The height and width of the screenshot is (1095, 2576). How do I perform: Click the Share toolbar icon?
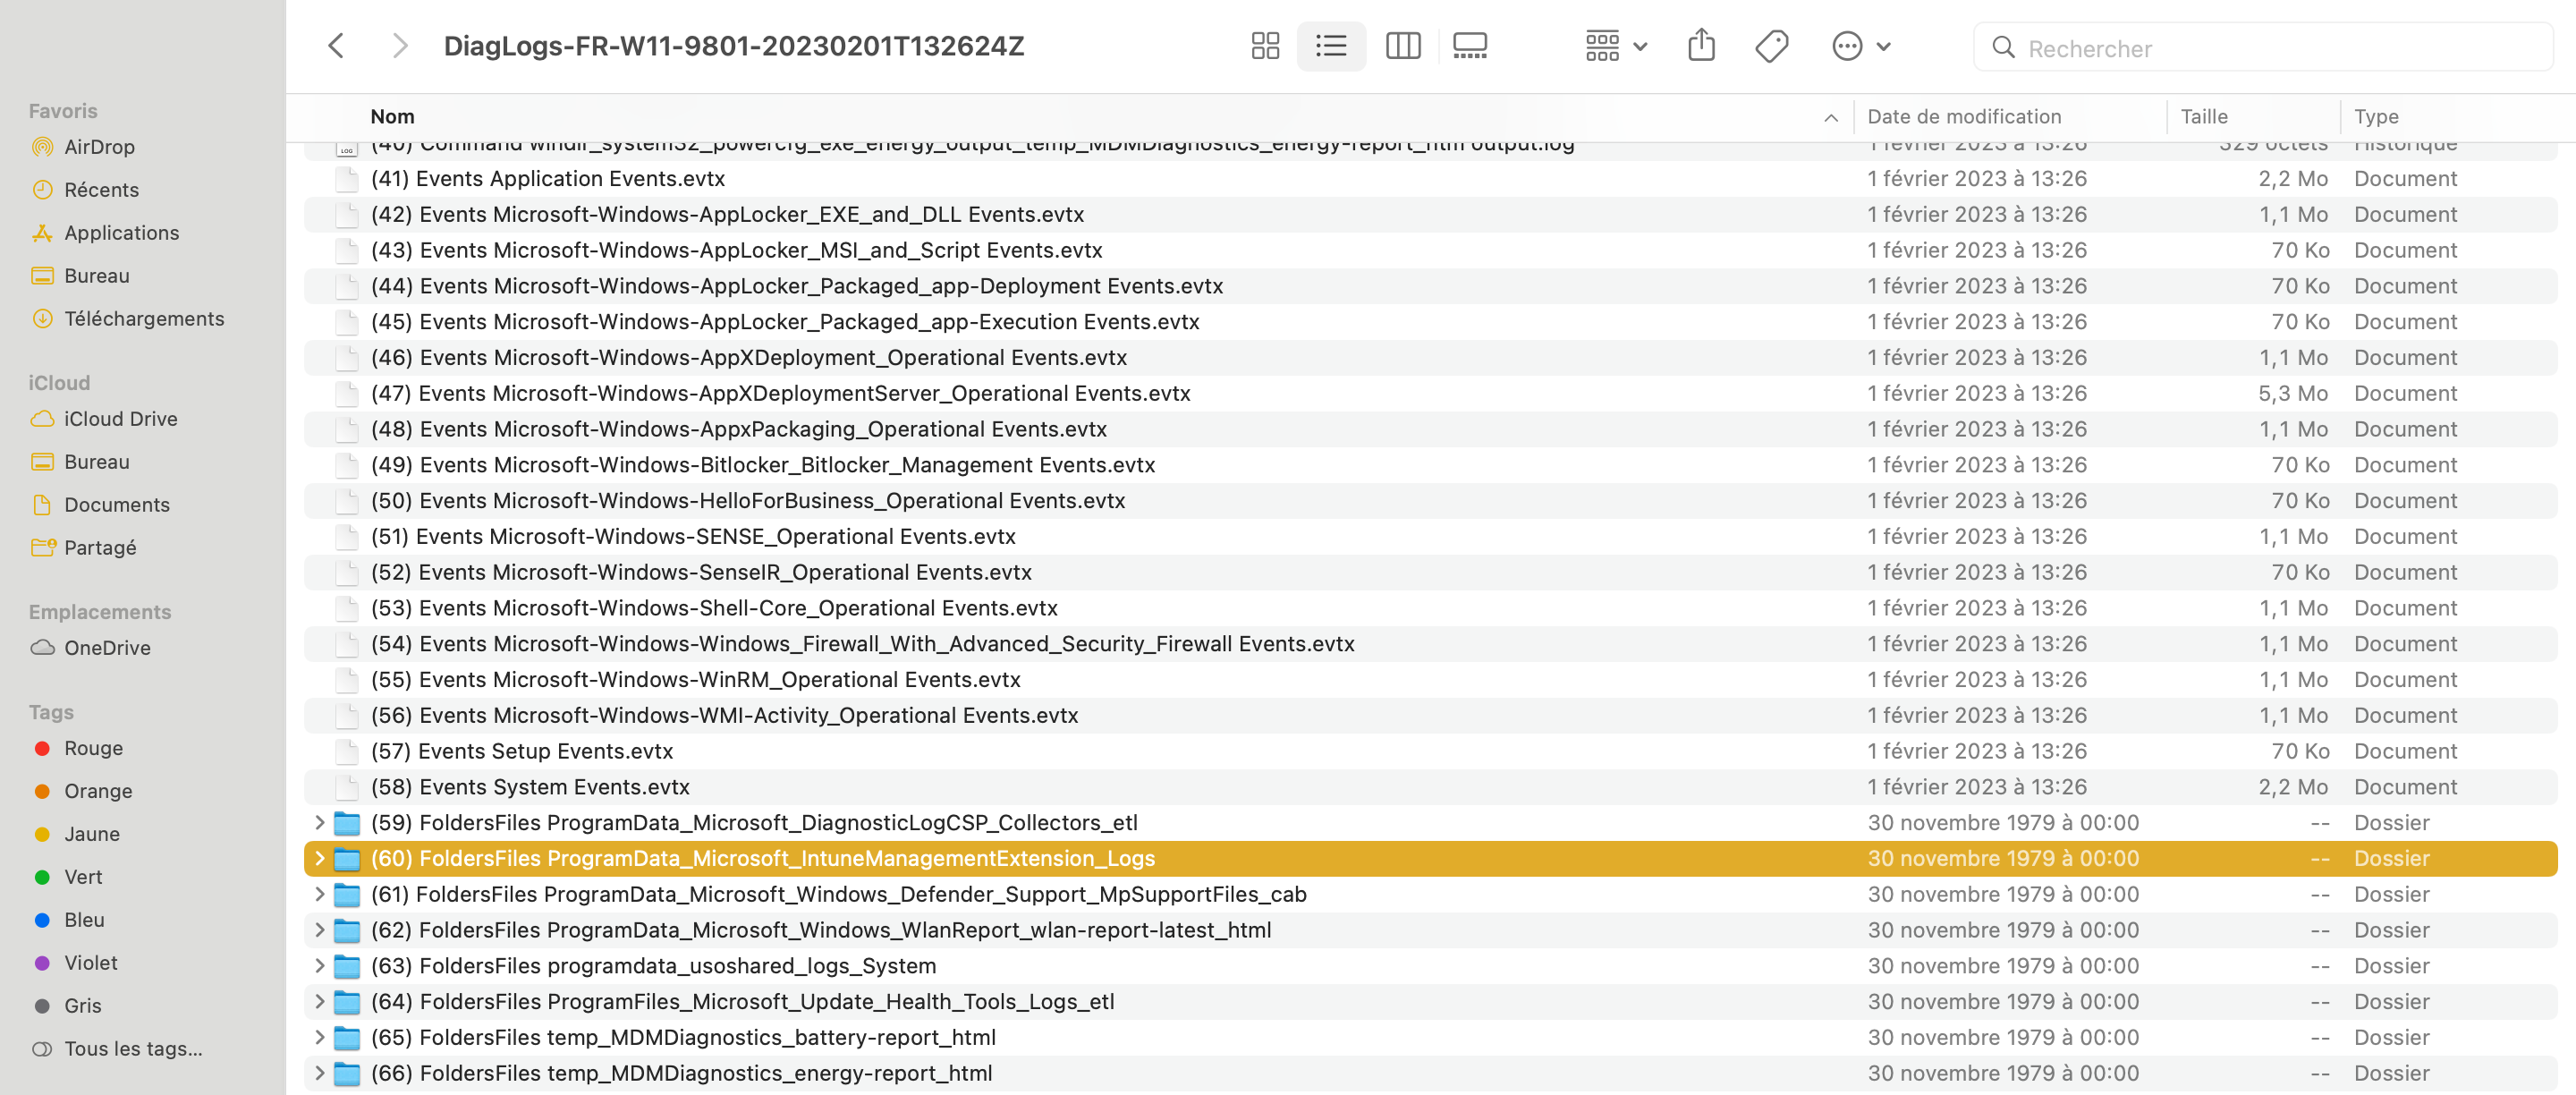coord(1701,46)
